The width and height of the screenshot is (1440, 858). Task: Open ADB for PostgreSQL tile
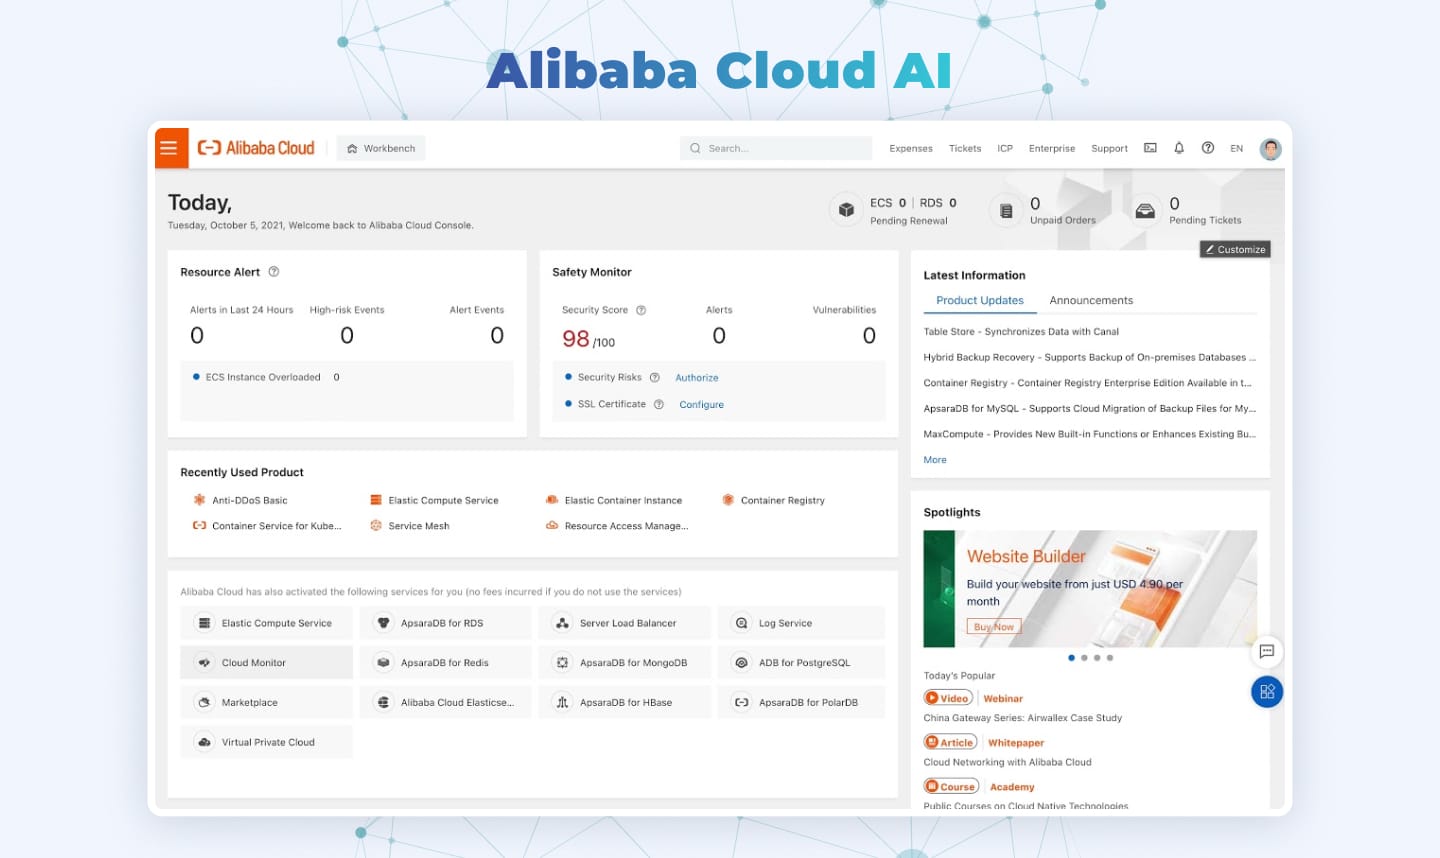point(802,662)
